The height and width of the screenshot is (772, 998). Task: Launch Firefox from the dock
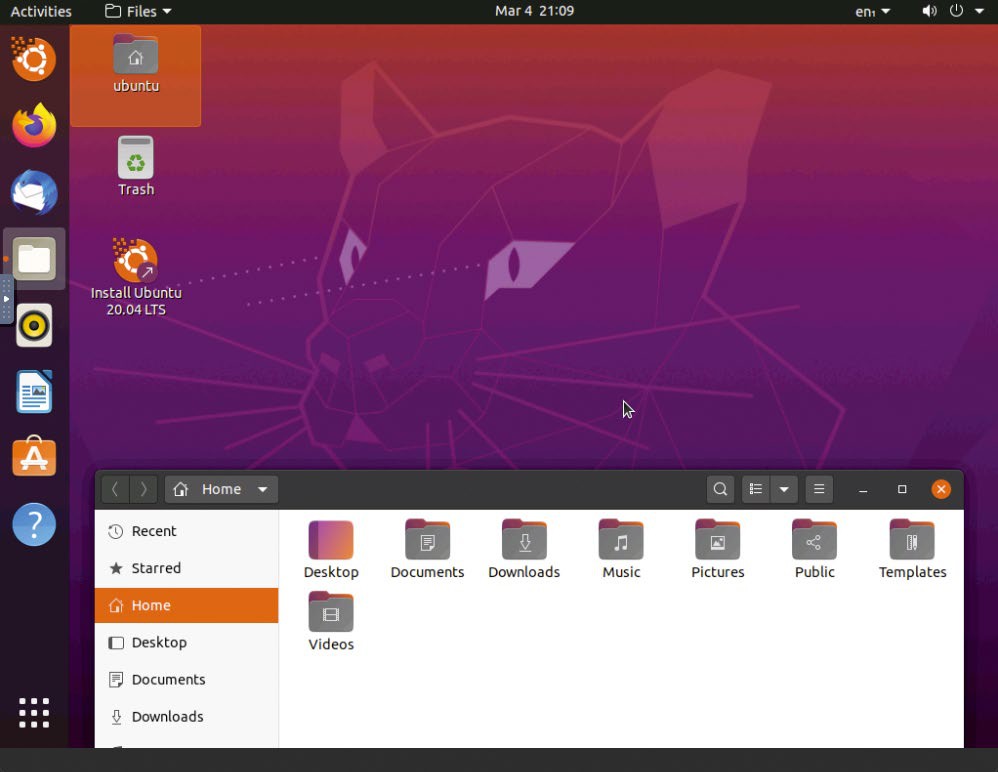pos(34,125)
